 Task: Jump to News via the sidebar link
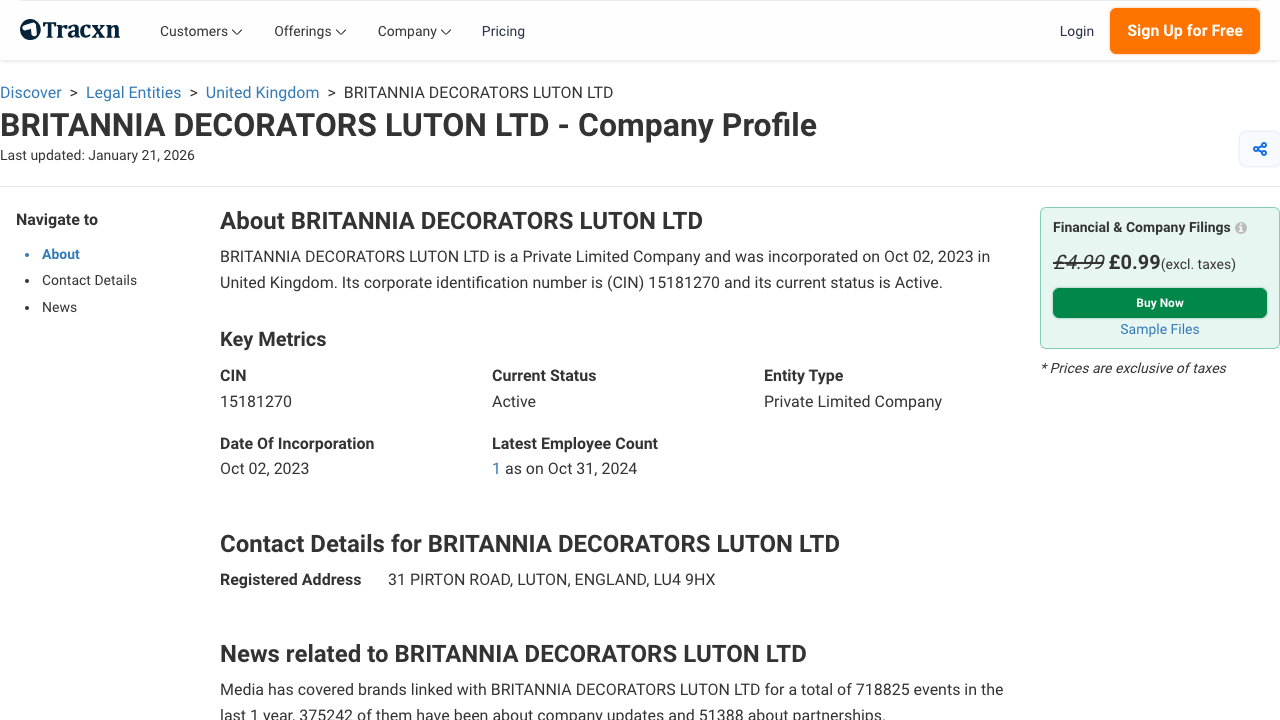[x=59, y=307]
